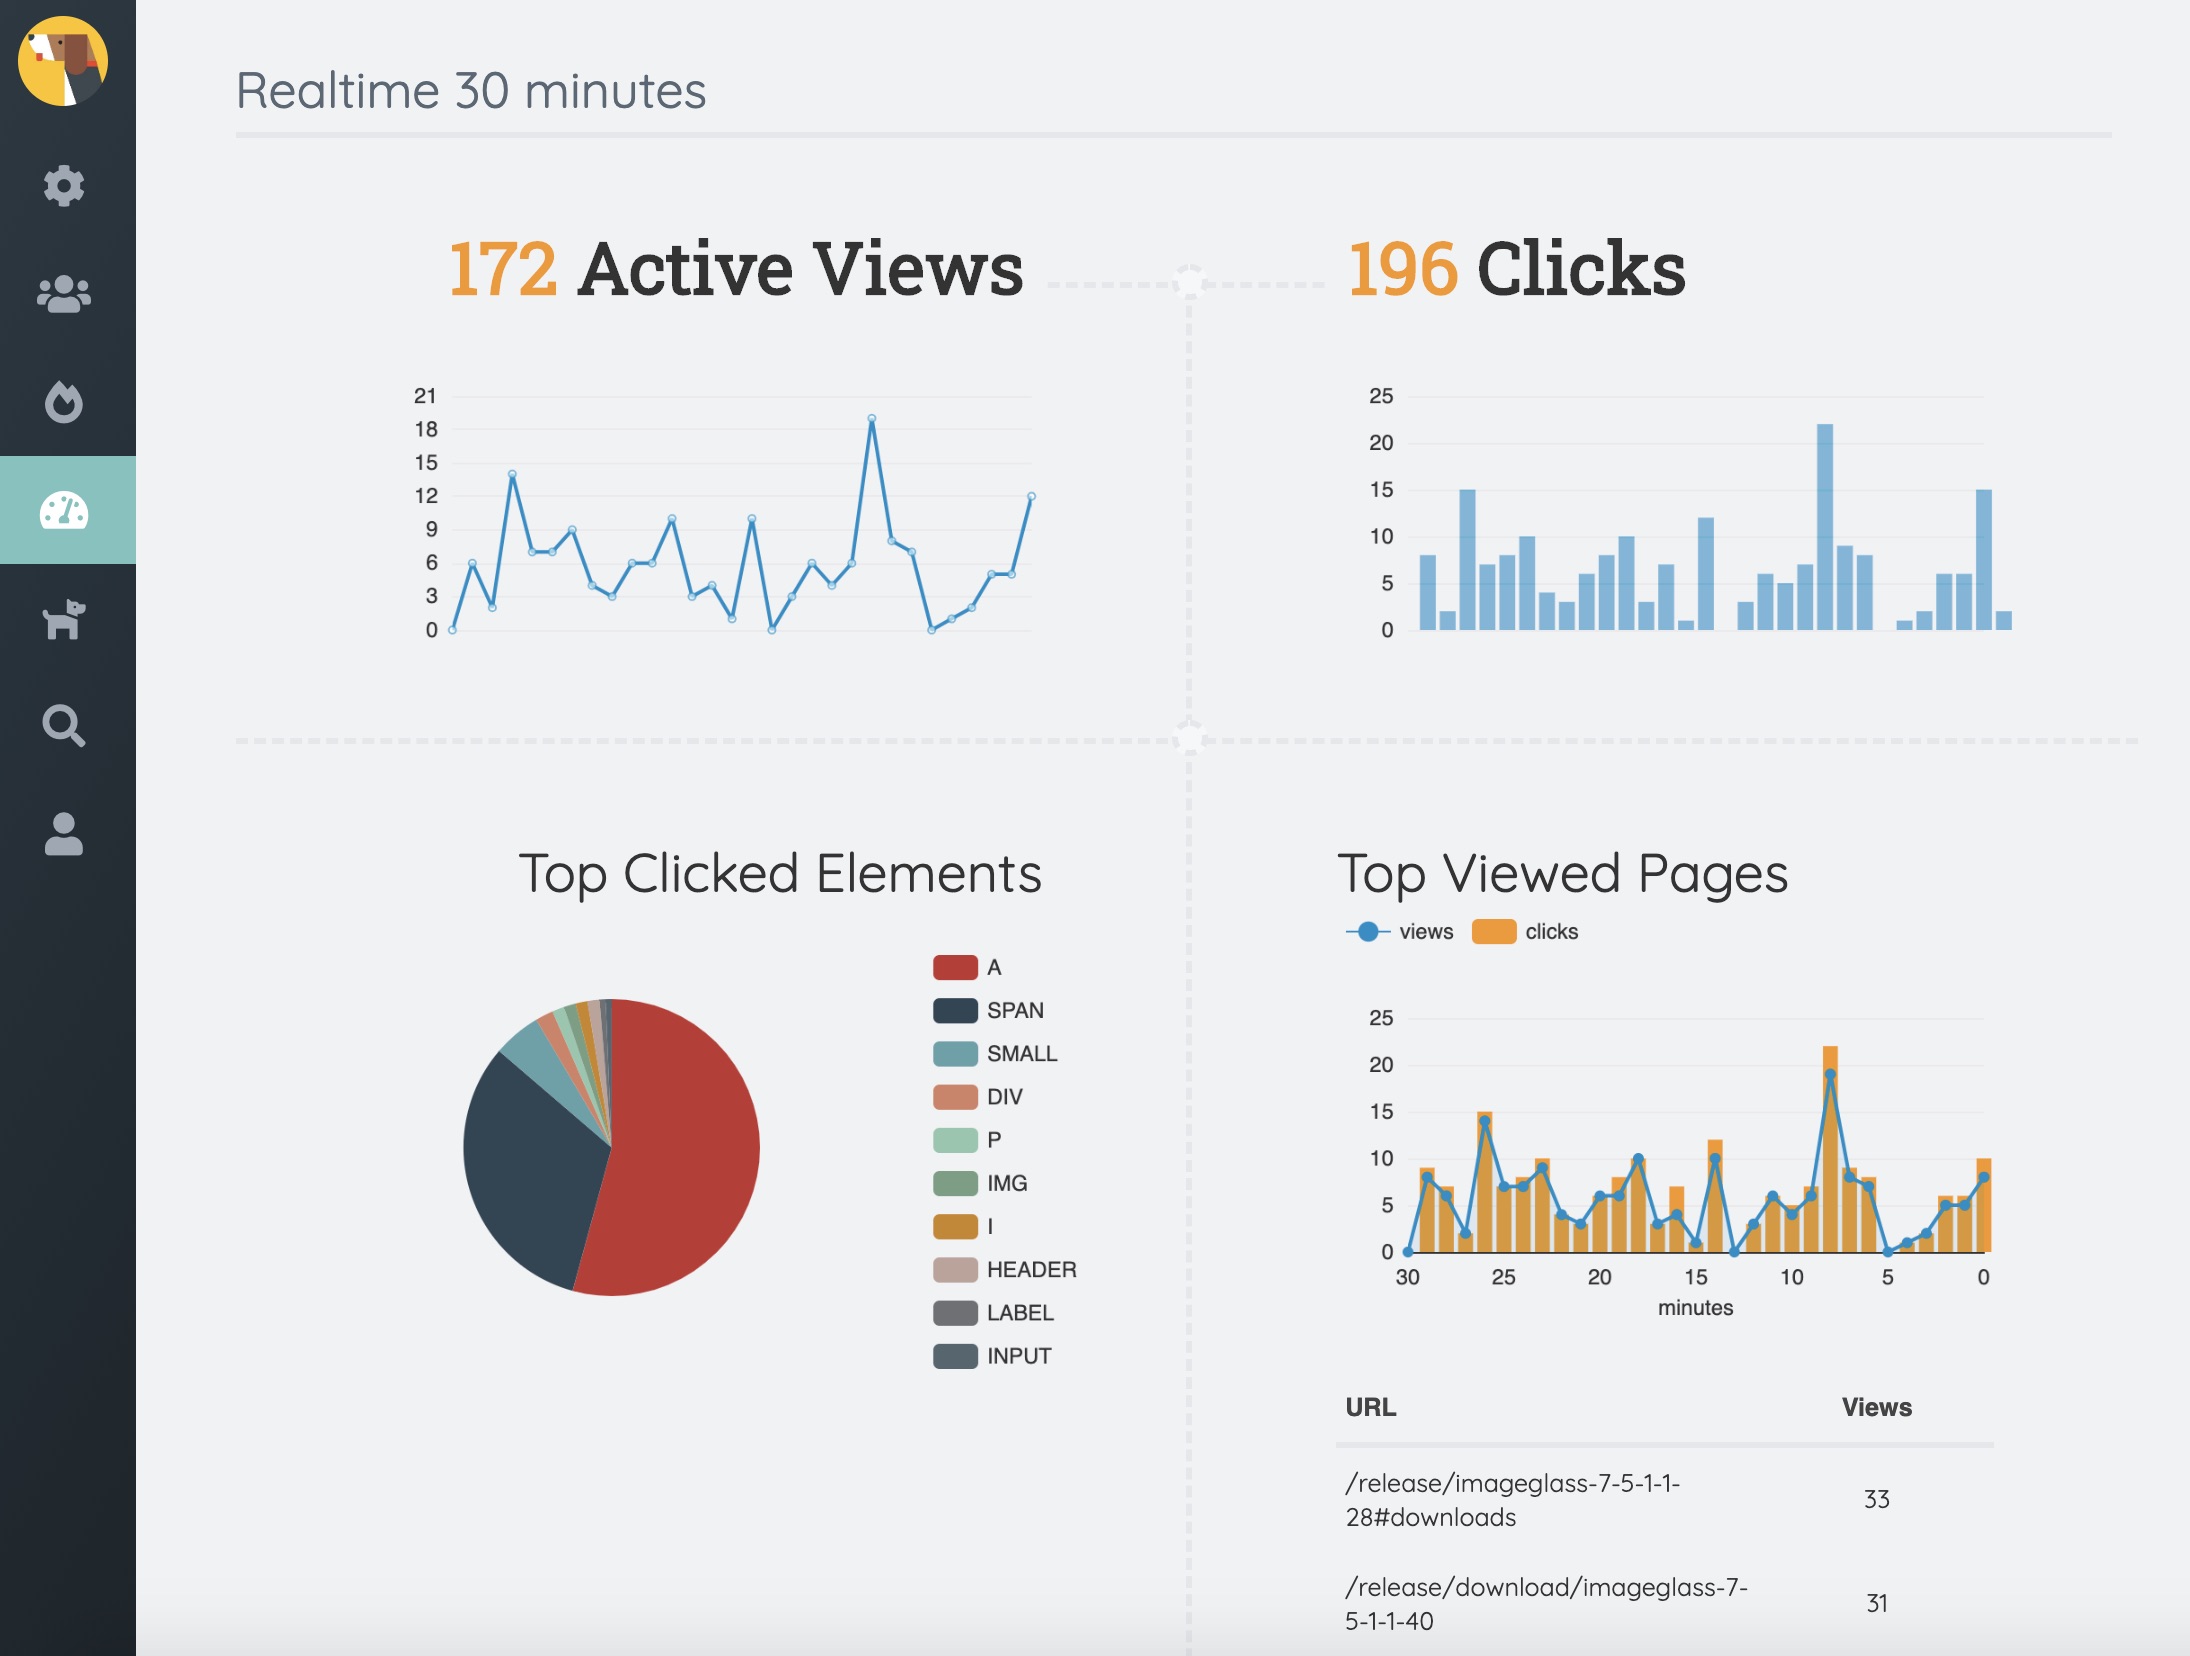Sort the table by the Views column header

[1877, 1406]
